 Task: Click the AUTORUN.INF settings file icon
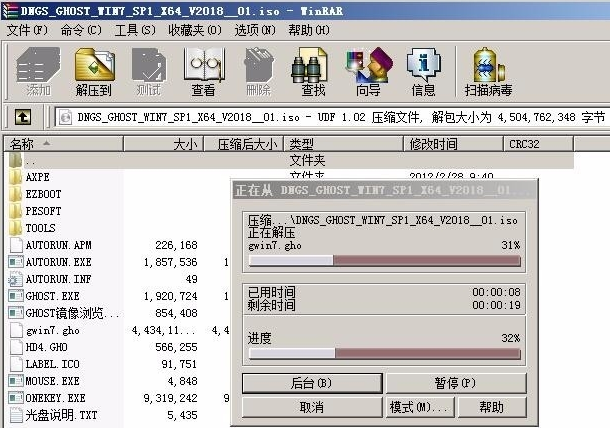coord(16,279)
